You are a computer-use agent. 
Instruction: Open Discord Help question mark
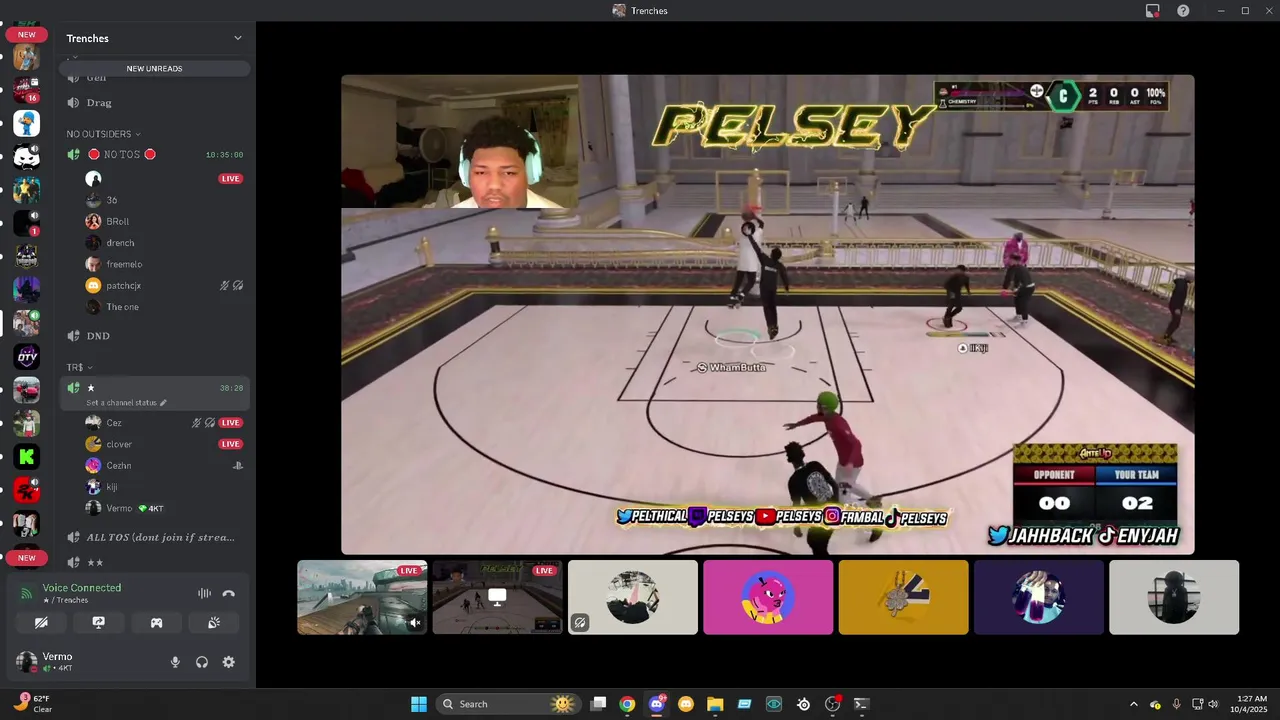(x=1183, y=10)
